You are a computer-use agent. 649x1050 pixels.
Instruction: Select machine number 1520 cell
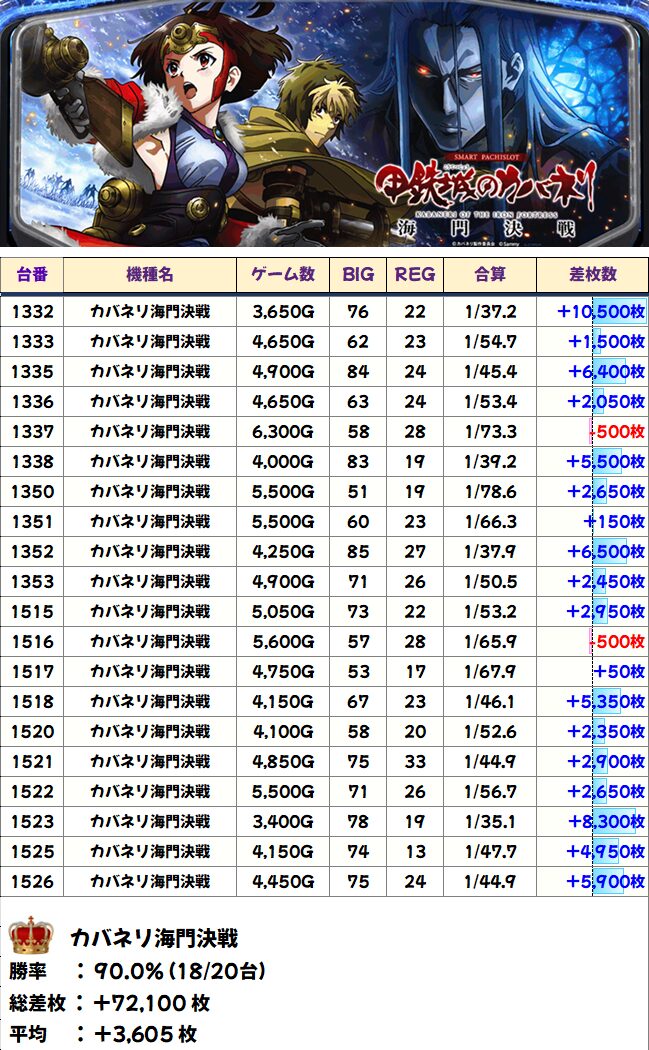[x=32, y=731]
